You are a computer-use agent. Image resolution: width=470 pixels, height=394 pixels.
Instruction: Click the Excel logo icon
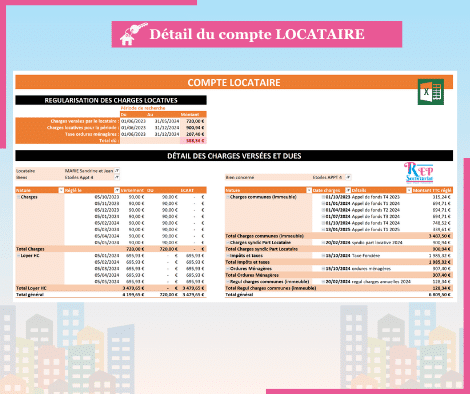[x=431, y=92]
